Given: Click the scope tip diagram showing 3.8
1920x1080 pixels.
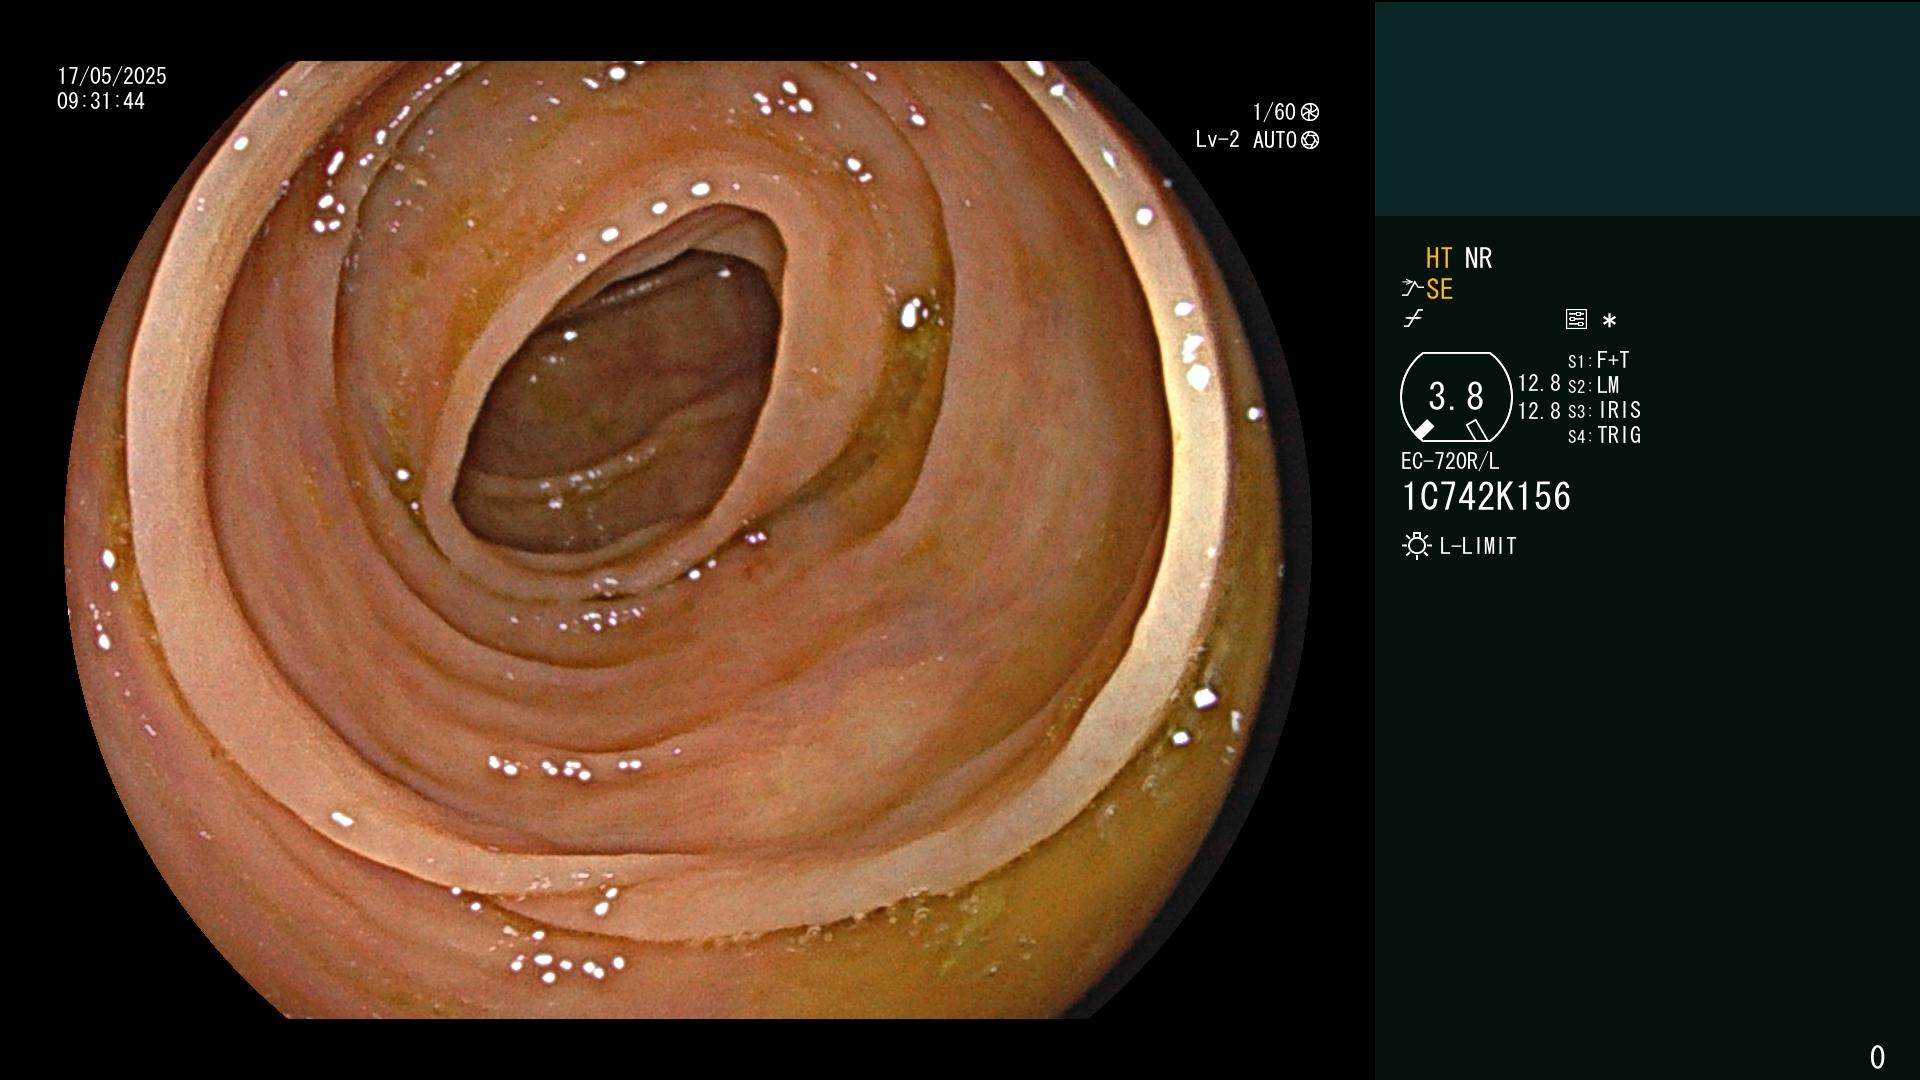Looking at the screenshot, I should [1456, 397].
